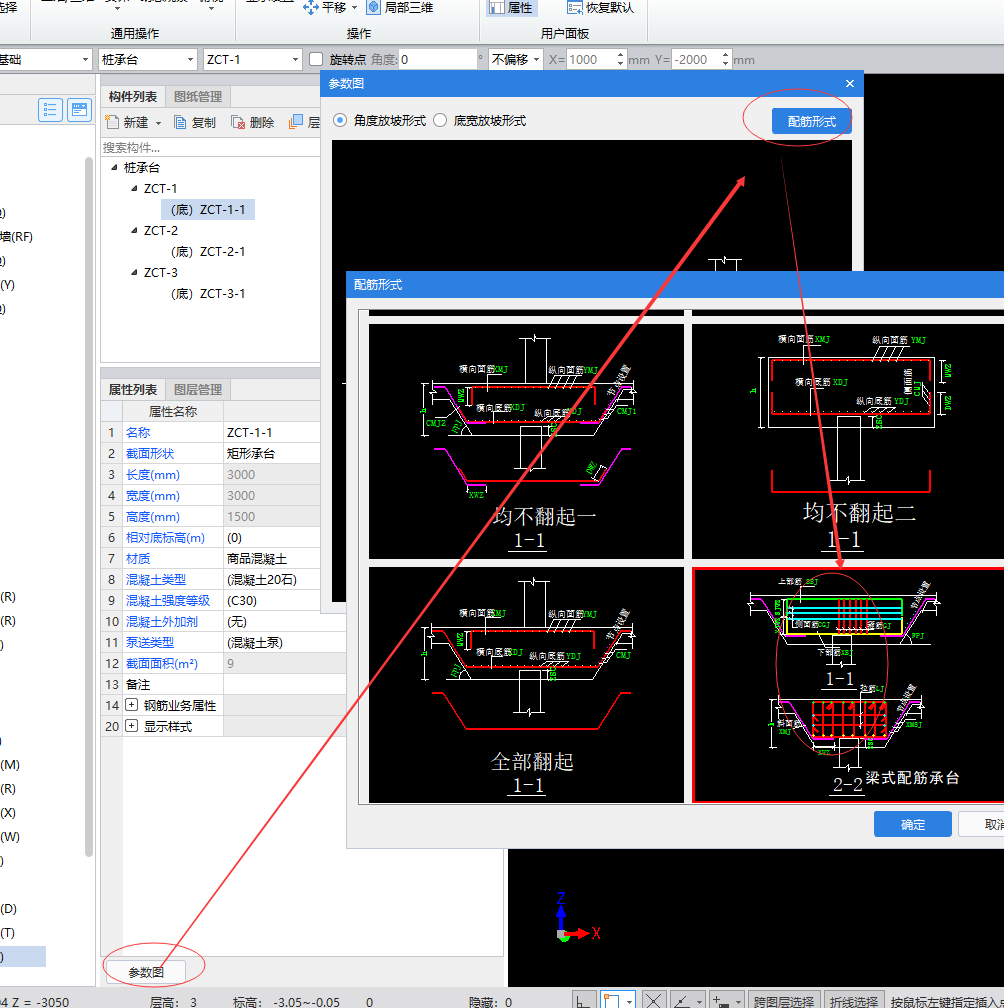Image resolution: width=1004 pixels, height=1008 pixels.
Task: Toggle rectangle snap icon in status bar
Action: point(611,1000)
